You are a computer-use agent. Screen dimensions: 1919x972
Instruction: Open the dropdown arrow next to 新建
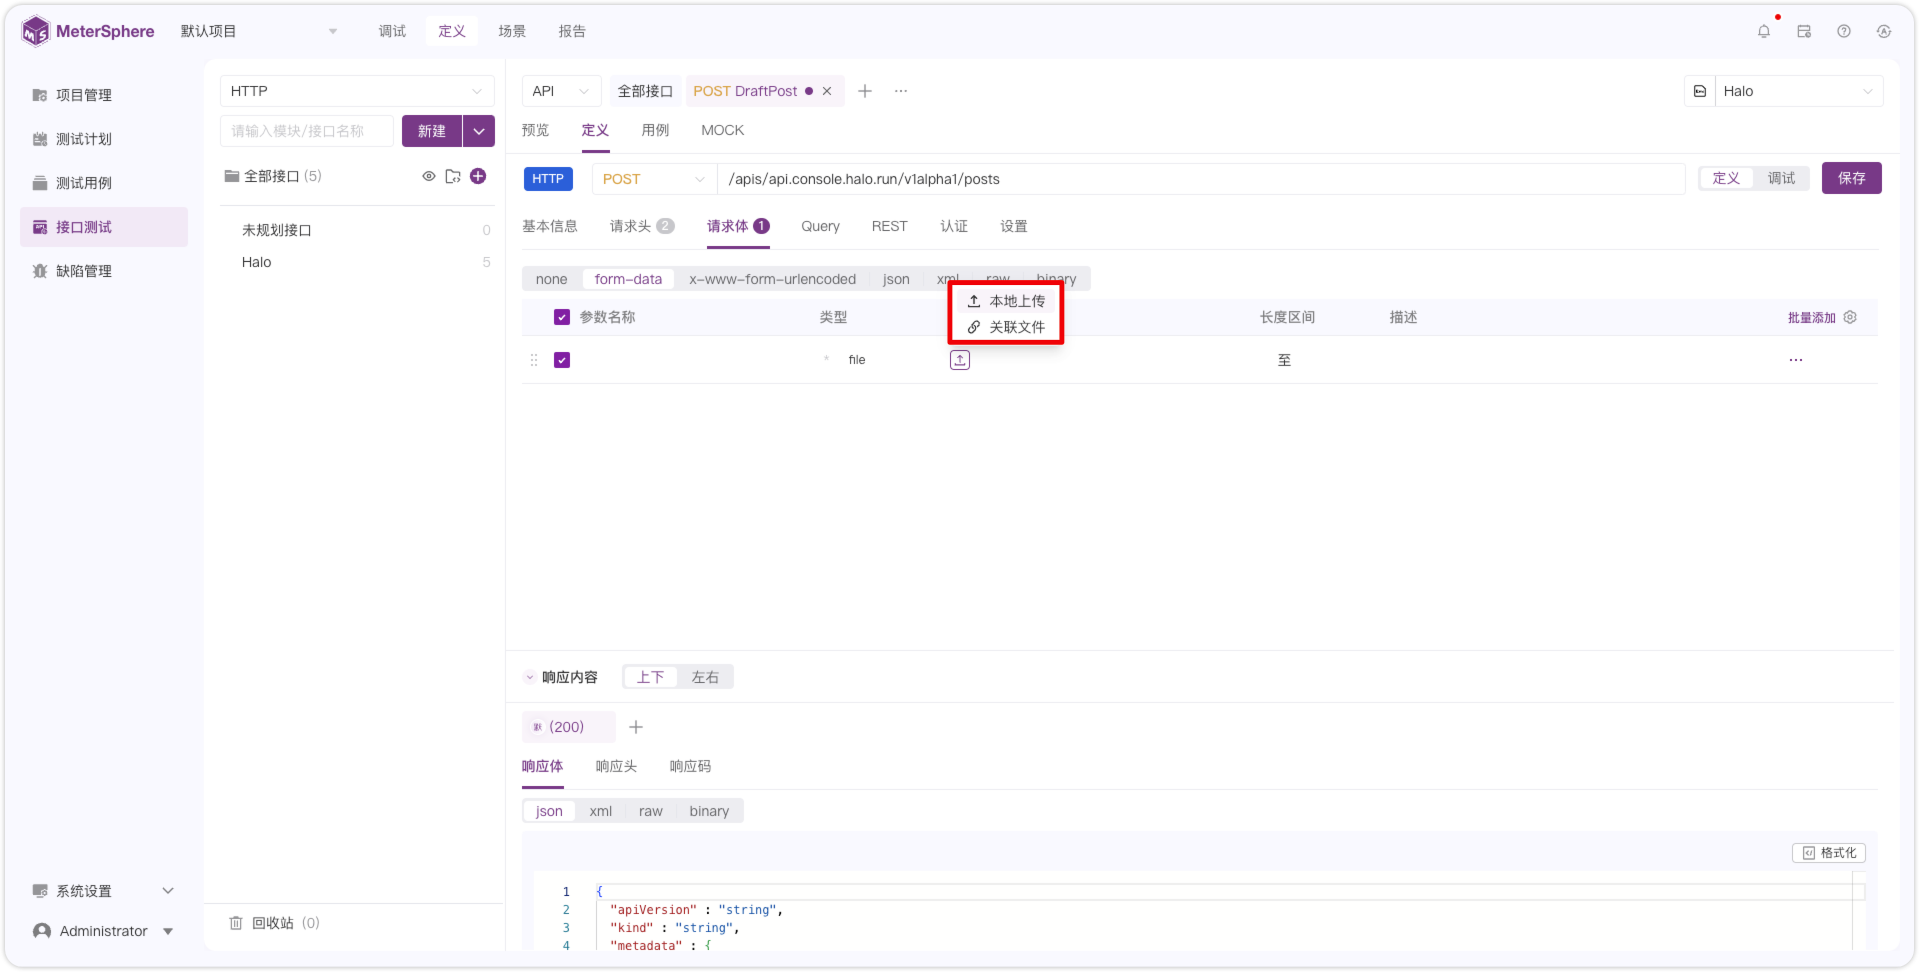[479, 131]
